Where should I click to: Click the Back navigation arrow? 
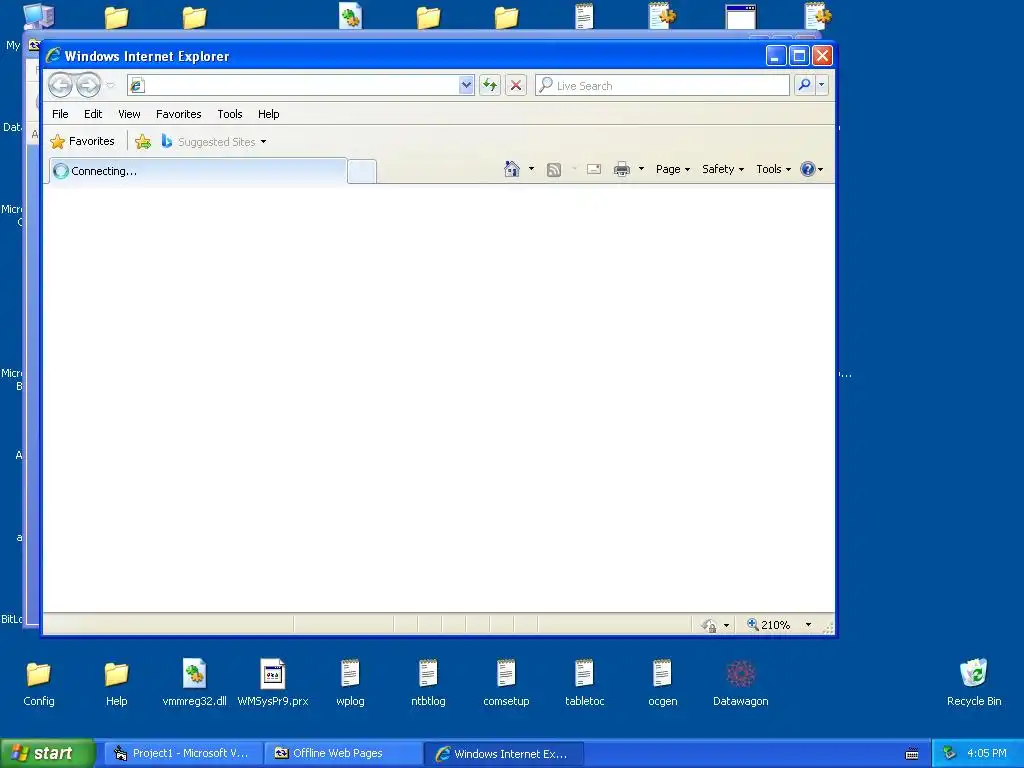tap(60, 85)
